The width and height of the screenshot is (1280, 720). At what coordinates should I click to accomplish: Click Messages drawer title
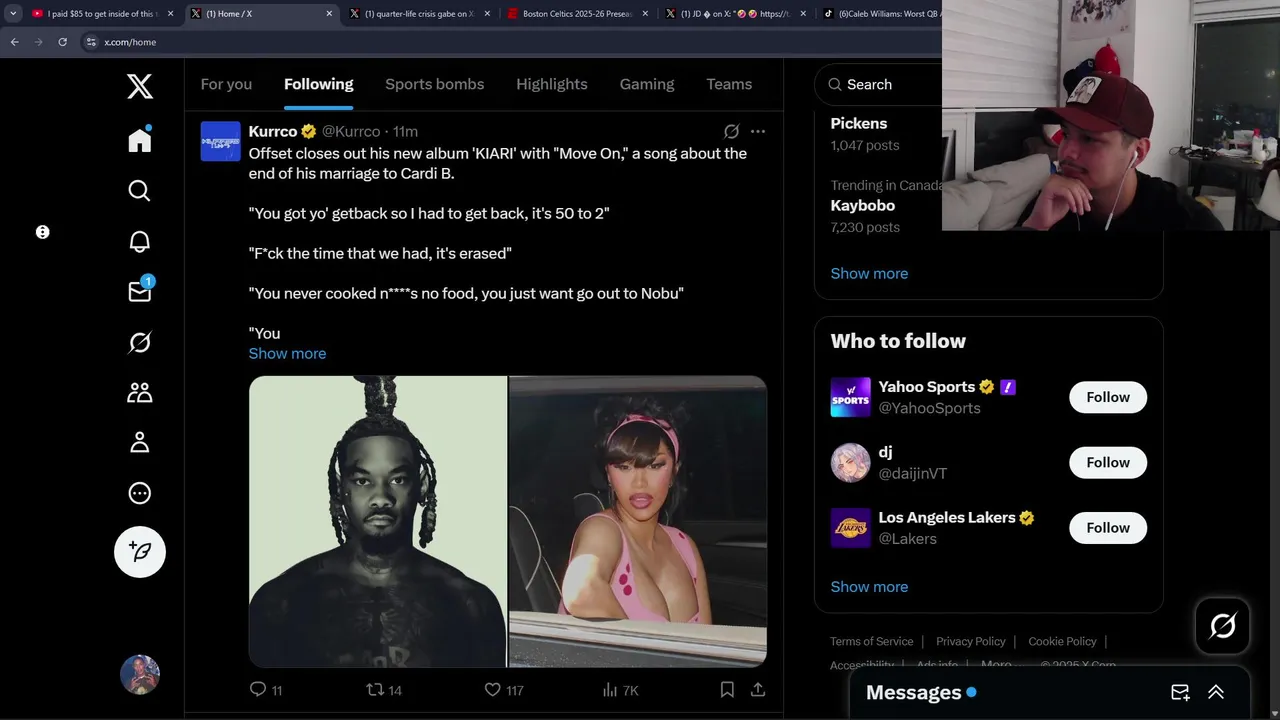tap(913, 692)
